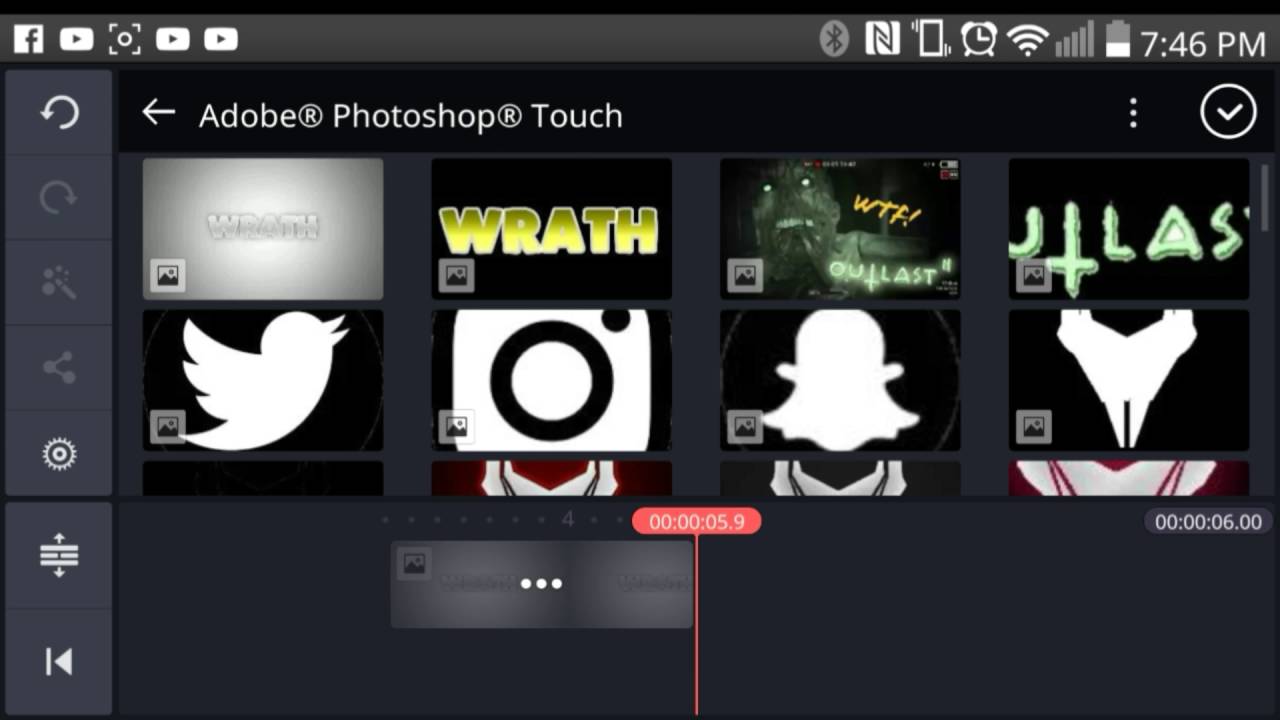Screen dimensions: 1280x720
Task: Tap the battery status icon
Action: point(1118,40)
